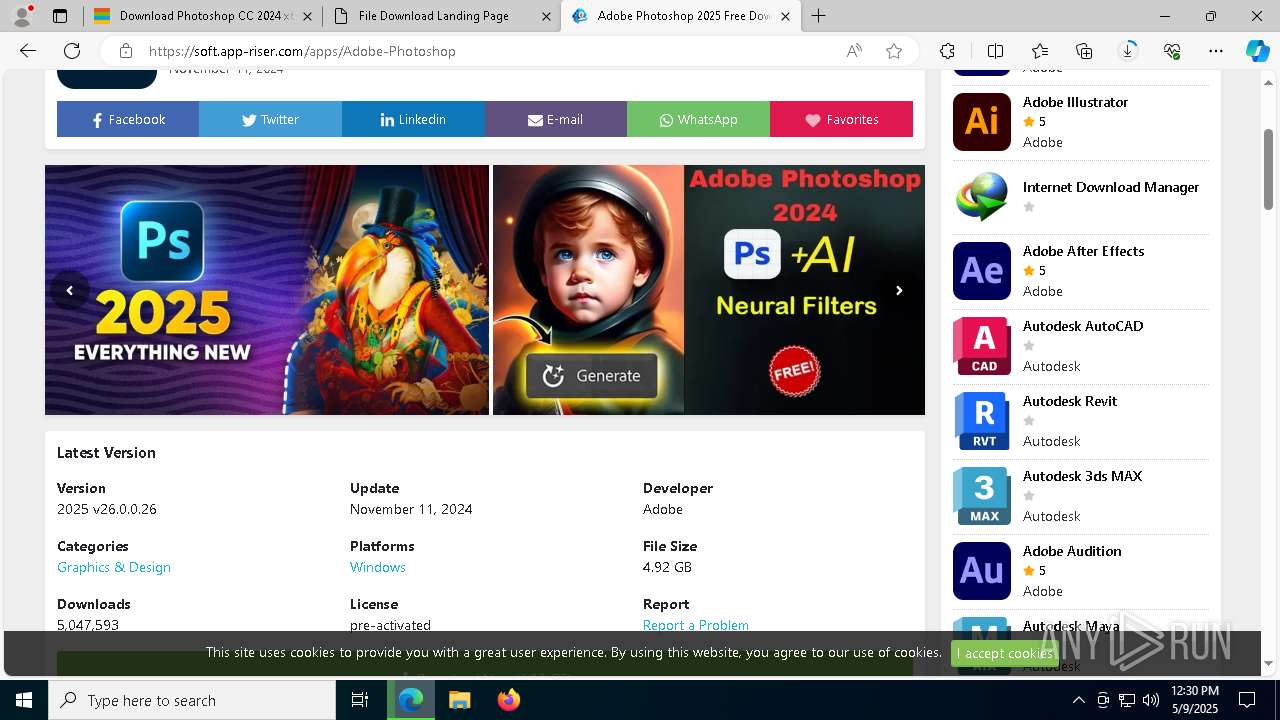Add to Favorites with pink button
1280x720 pixels.
point(841,119)
